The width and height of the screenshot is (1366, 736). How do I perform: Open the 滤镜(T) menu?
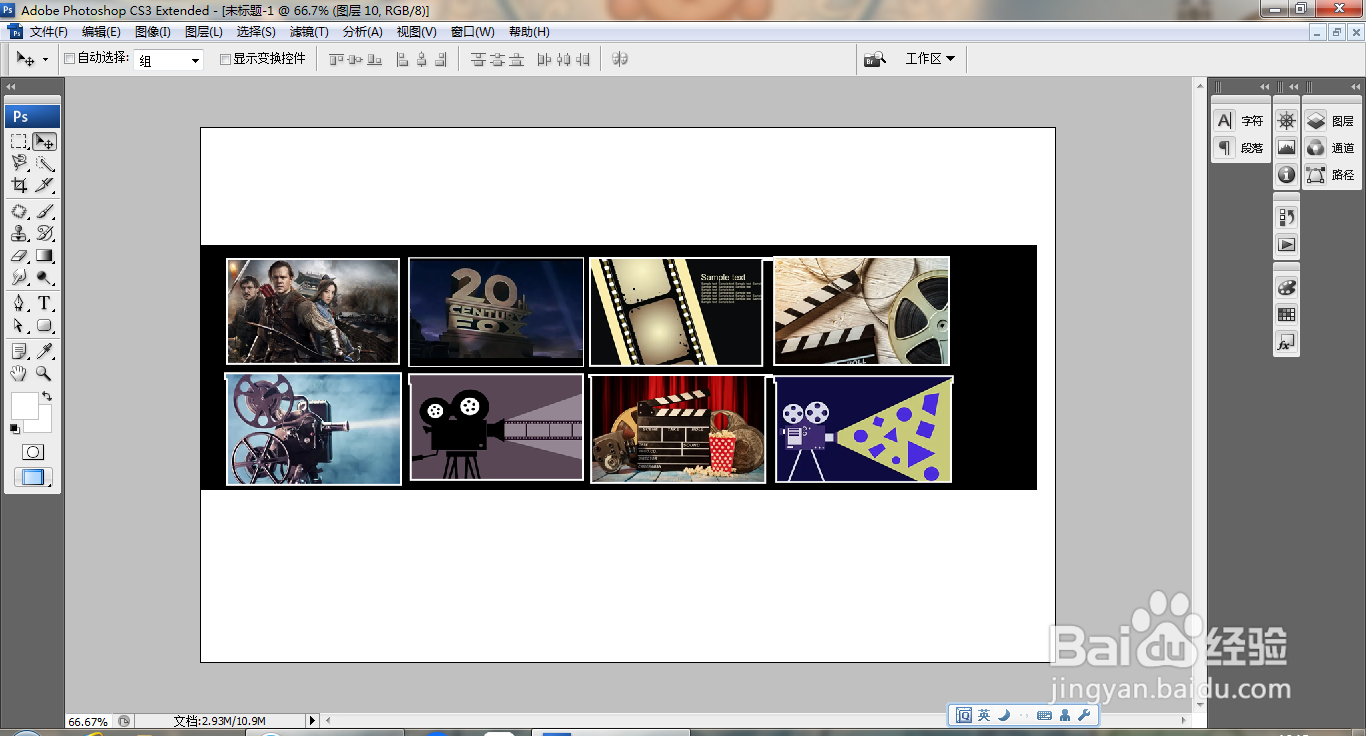coord(309,32)
